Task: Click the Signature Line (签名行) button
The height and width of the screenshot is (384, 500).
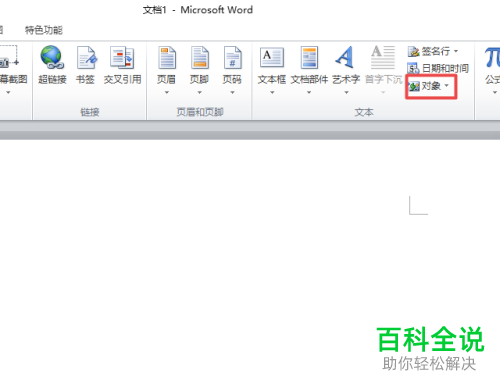Action: [x=429, y=51]
